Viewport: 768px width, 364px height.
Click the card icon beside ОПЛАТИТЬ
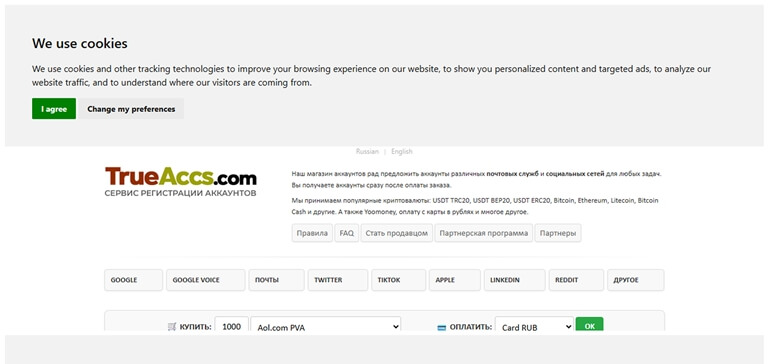[x=442, y=327]
